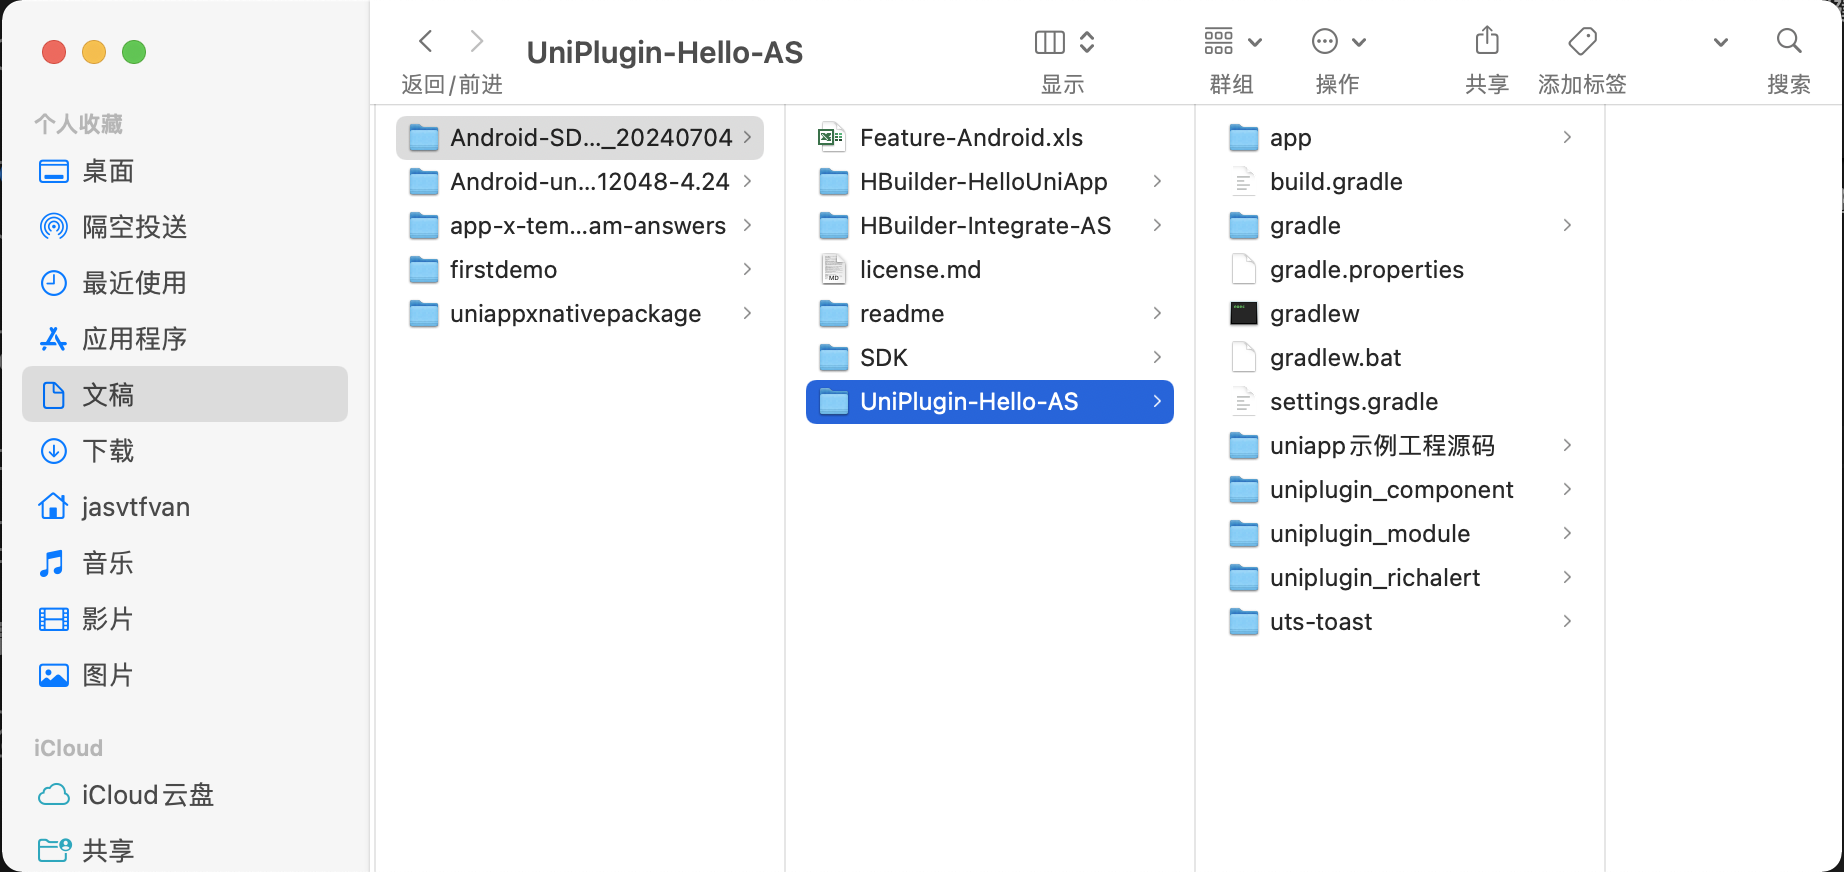The height and width of the screenshot is (872, 1844).
Task: Open 共享 shared folder in sidebar
Action: [x=185, y=850]
